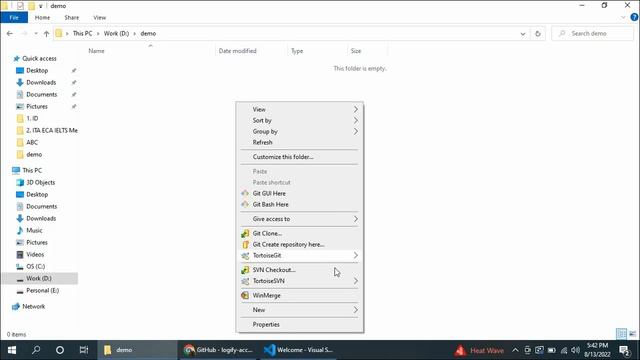Click the Git GUI Here icon
This screenshot has height=360, width=640.
coord(245,193)
